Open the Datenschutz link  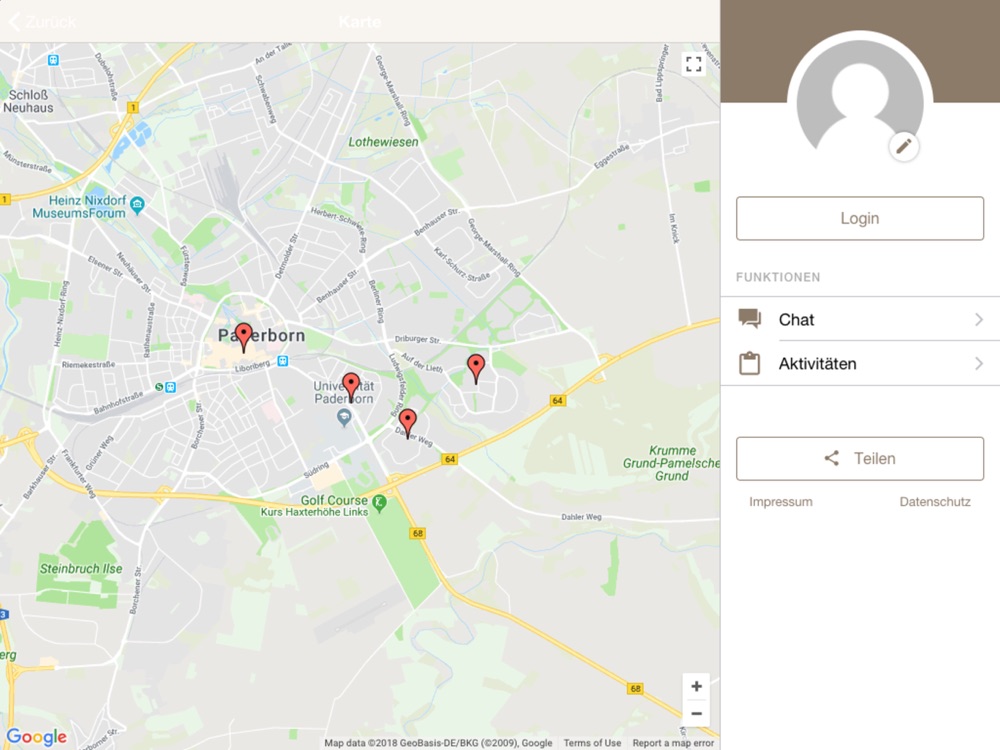click(x=935, y=502)
